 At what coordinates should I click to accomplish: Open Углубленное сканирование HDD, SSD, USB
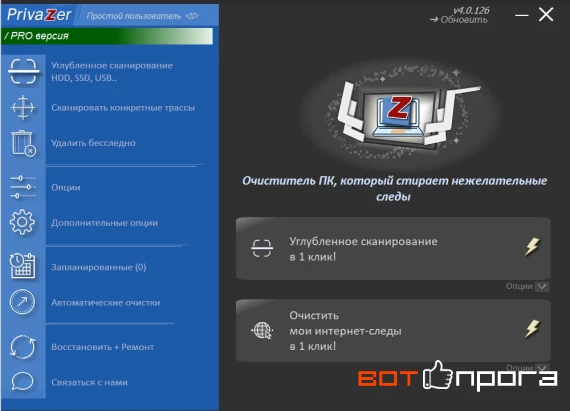click(x=112, y=72)
